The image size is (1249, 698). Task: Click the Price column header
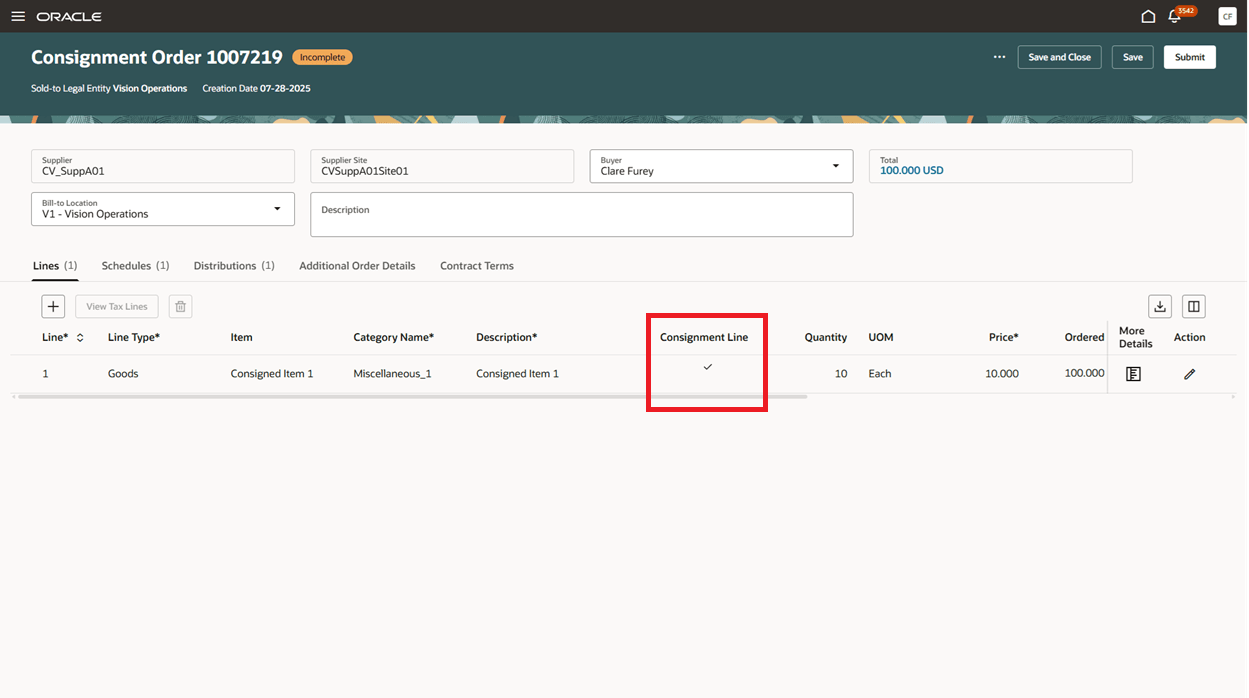point(1004,338)
